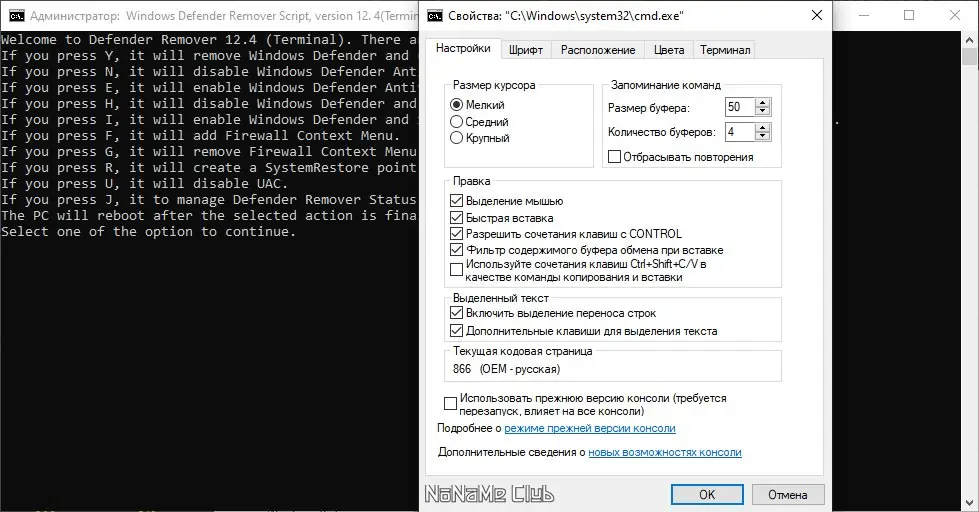Toggle Дополнительные клавиши для выделения текста

click(456, 331)
